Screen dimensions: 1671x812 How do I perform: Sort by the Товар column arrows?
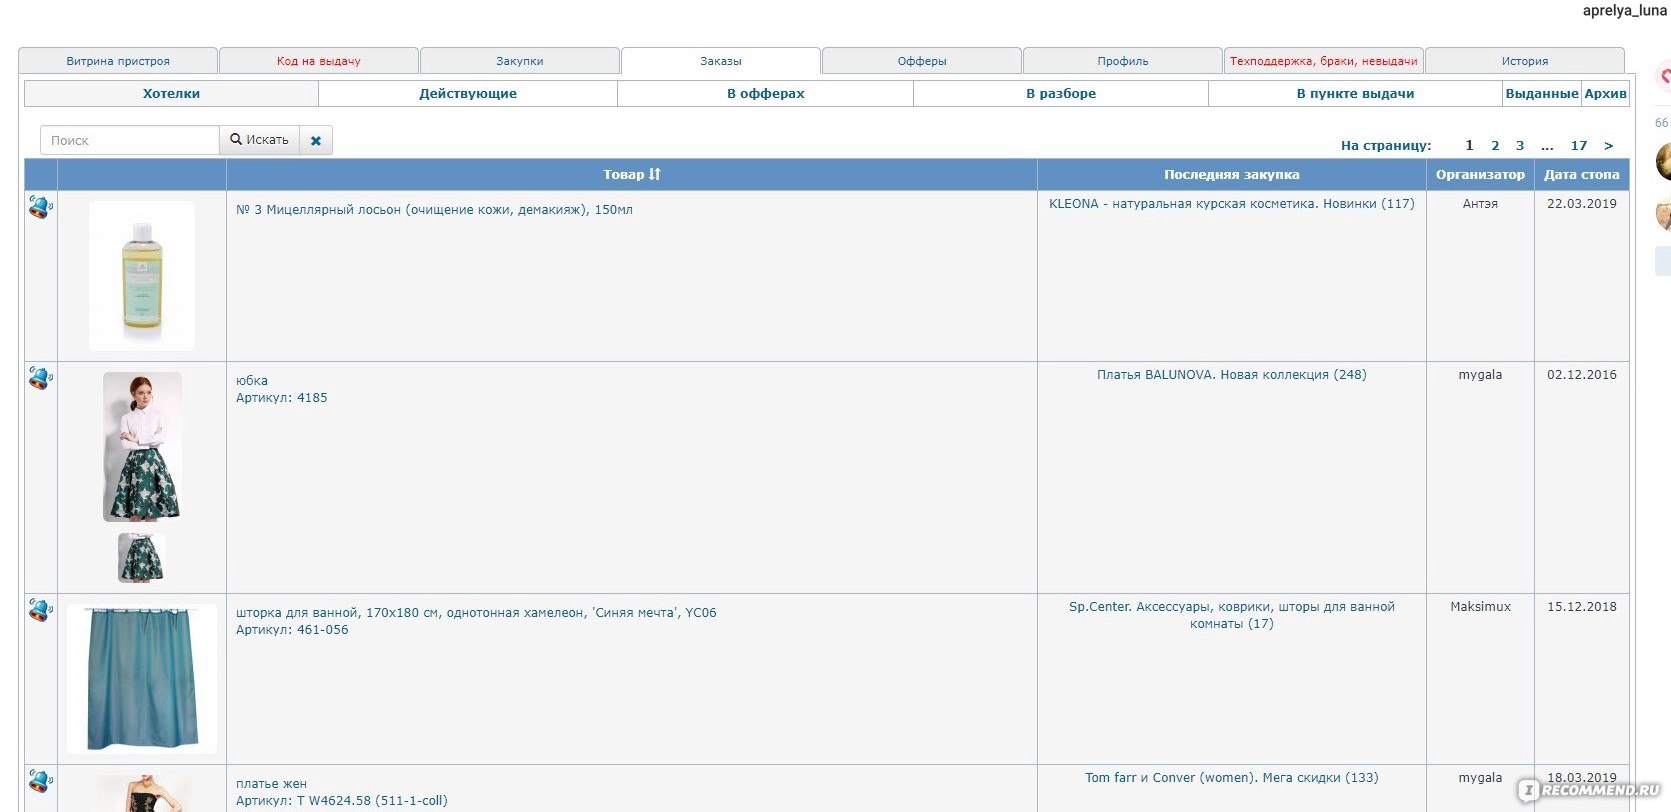pos(655,174)
